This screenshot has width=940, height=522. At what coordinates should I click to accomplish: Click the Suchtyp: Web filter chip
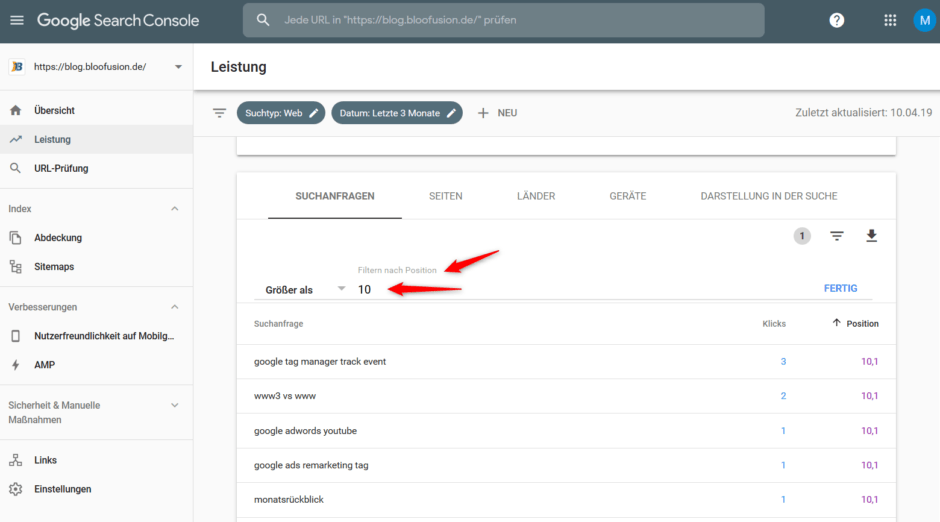pos(281,113)
